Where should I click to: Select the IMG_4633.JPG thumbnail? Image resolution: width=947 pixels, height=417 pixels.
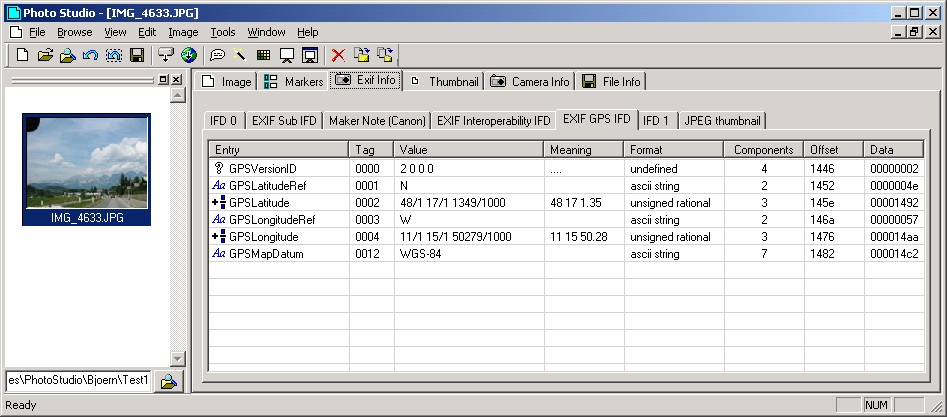[86, 170]
